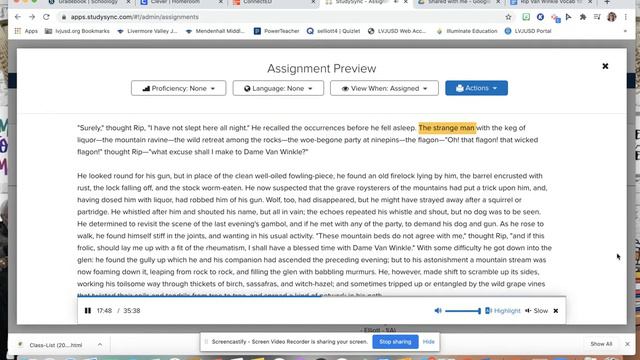The width and height of the screenshot is (640, 360).
Task: Open the LVJUSD Portal bookmark
Action: click(x=528, y=31)
